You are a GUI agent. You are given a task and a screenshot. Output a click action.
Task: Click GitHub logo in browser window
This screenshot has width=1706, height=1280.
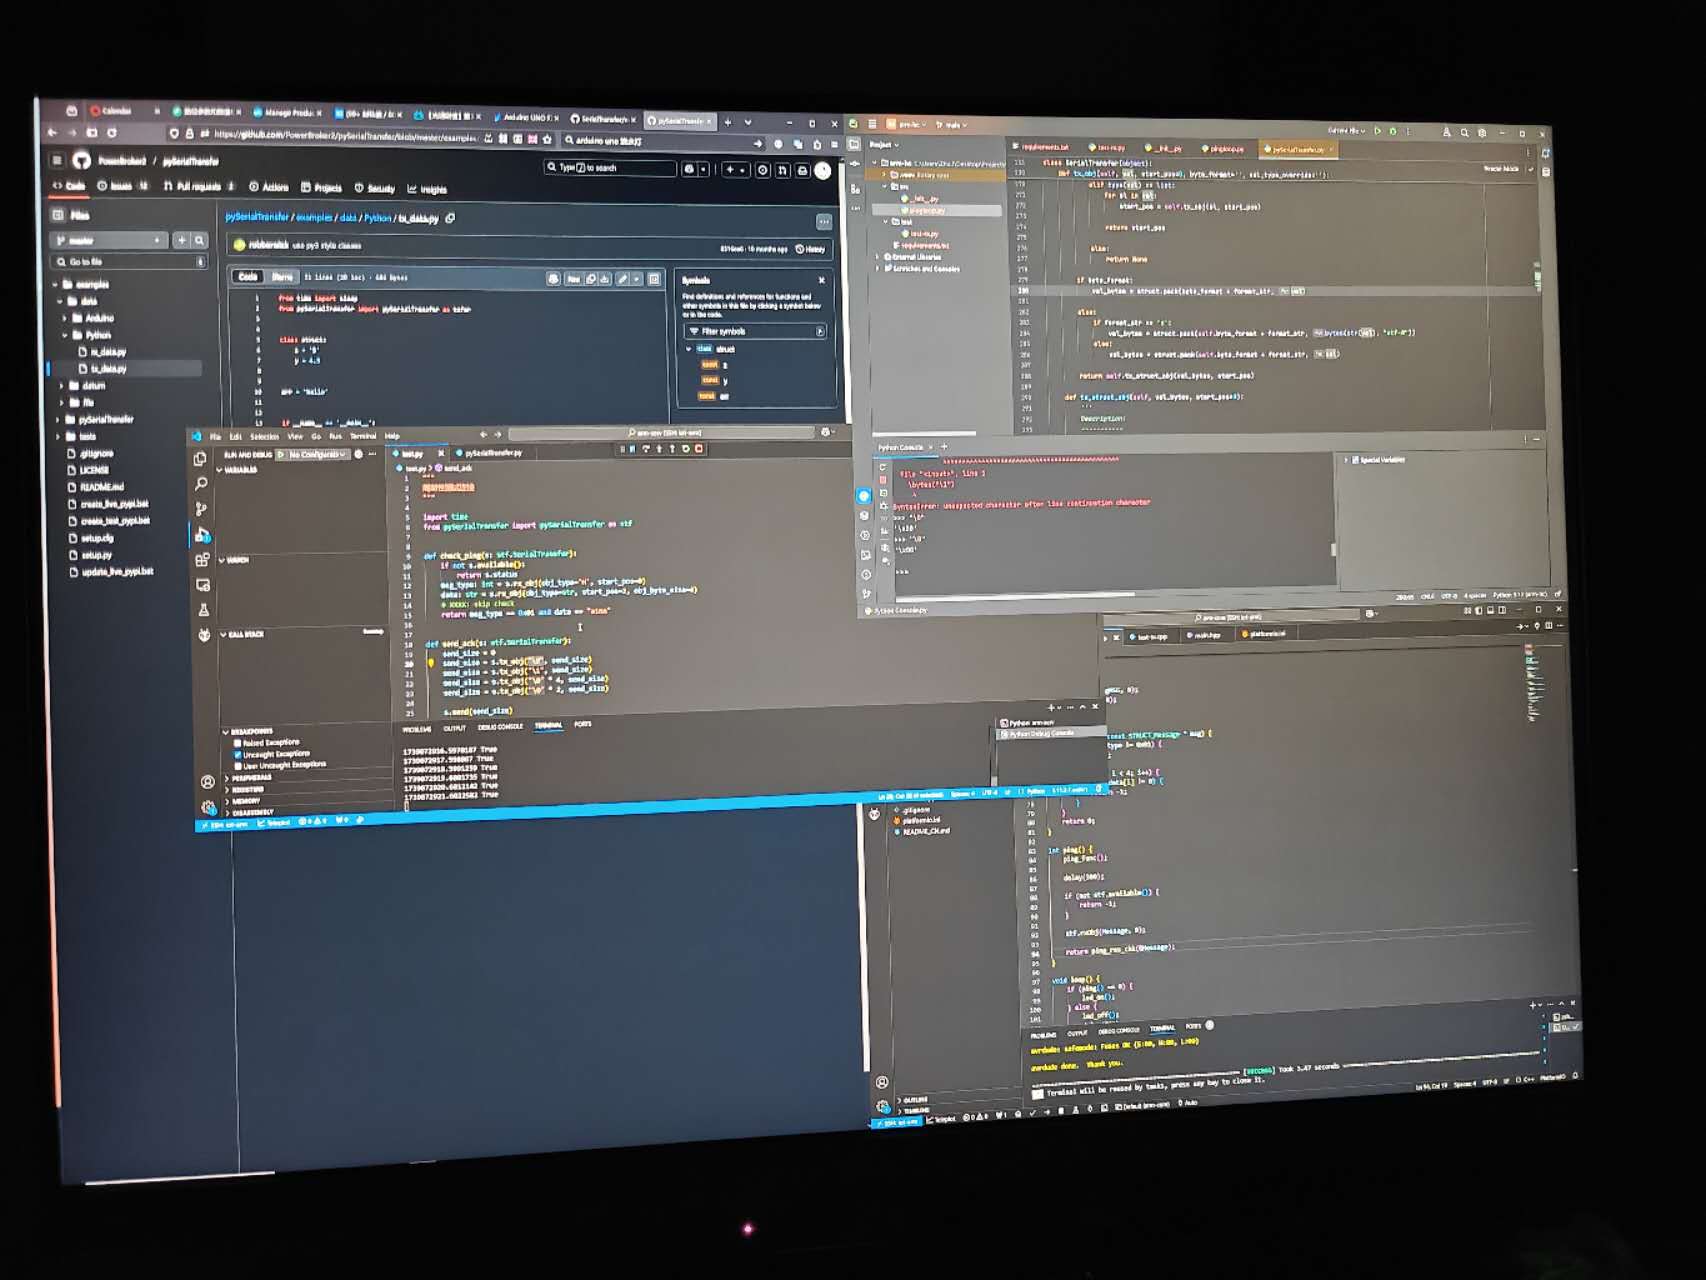click(82, 160)
